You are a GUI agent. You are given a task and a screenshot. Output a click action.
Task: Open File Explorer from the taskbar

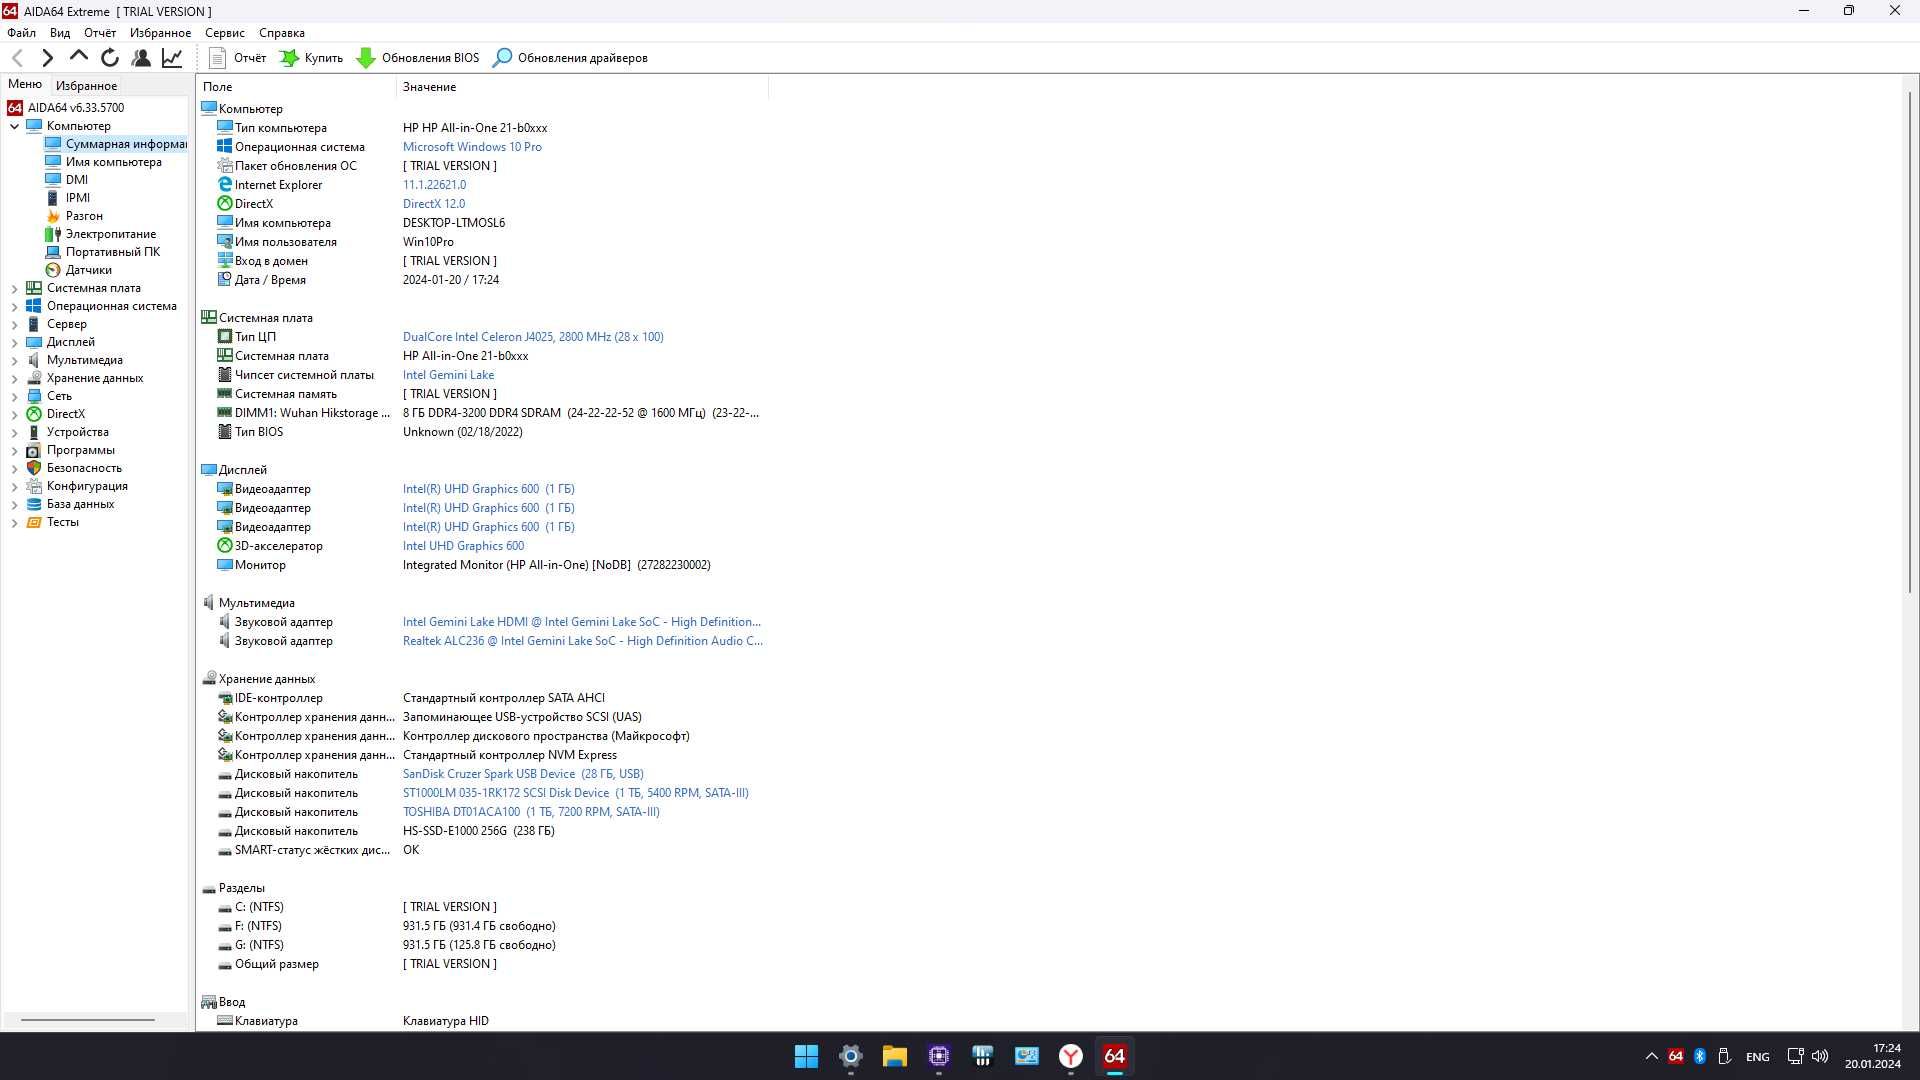(894, 1056)
